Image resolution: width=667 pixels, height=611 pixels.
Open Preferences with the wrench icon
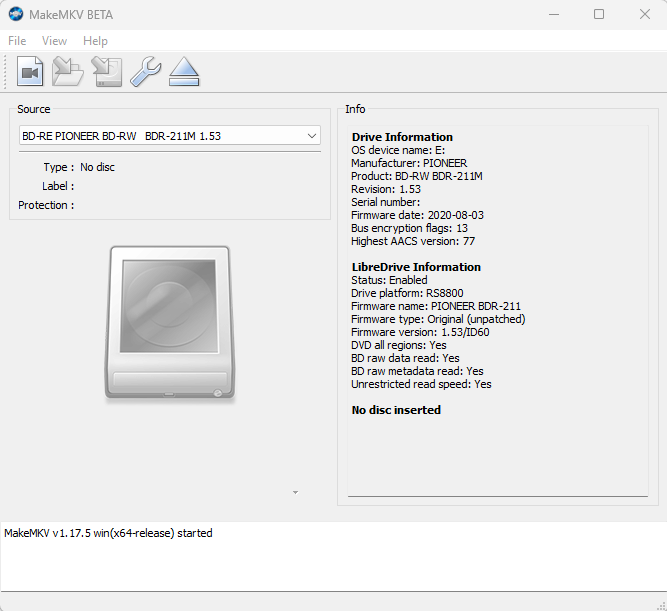pos(145,71)
